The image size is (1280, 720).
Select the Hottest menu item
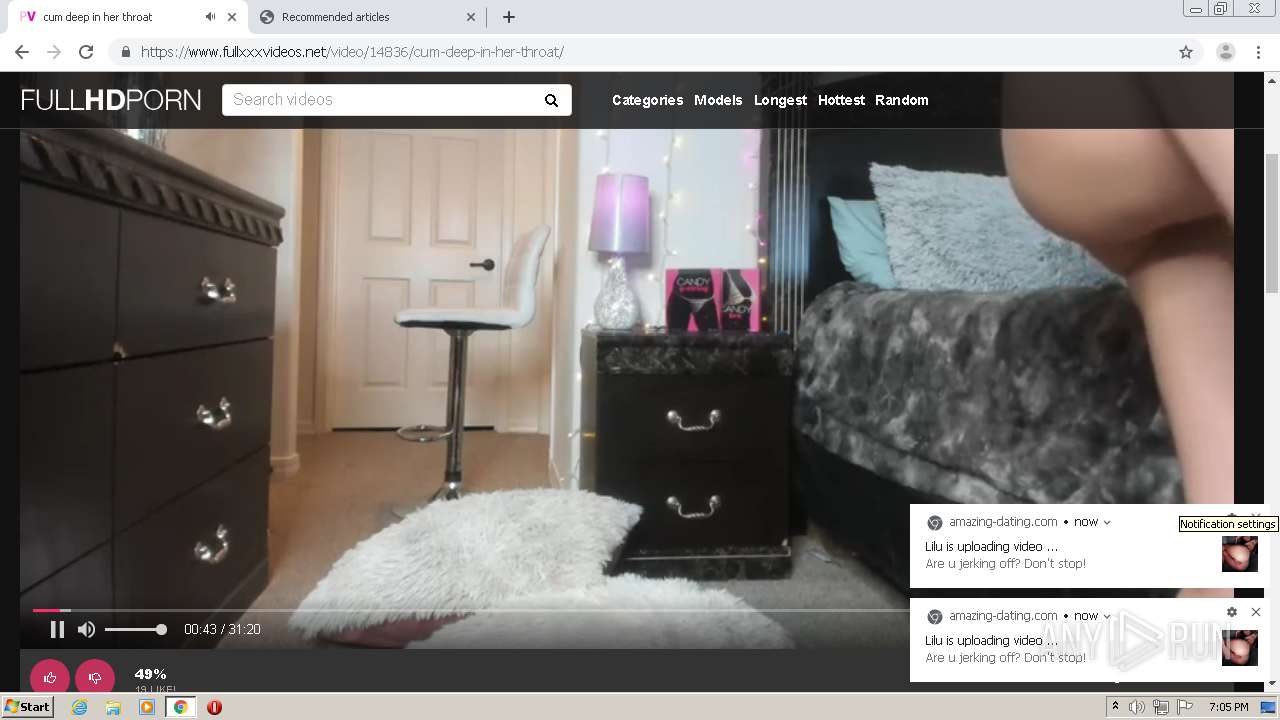841,100
